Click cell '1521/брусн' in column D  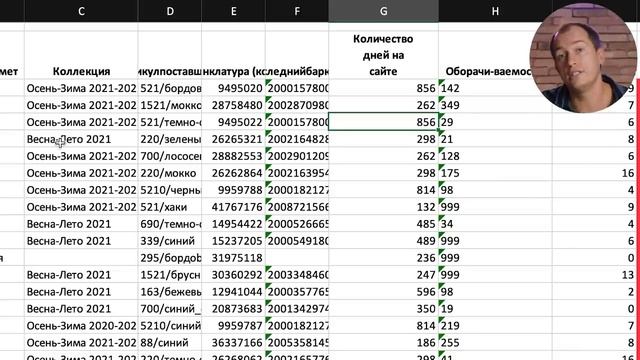pyautogui.click(x=170, y=275)
